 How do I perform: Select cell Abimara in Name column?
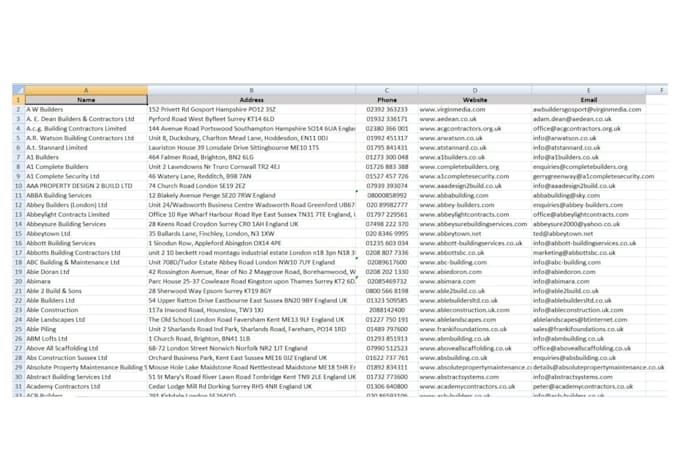point(86,281)
